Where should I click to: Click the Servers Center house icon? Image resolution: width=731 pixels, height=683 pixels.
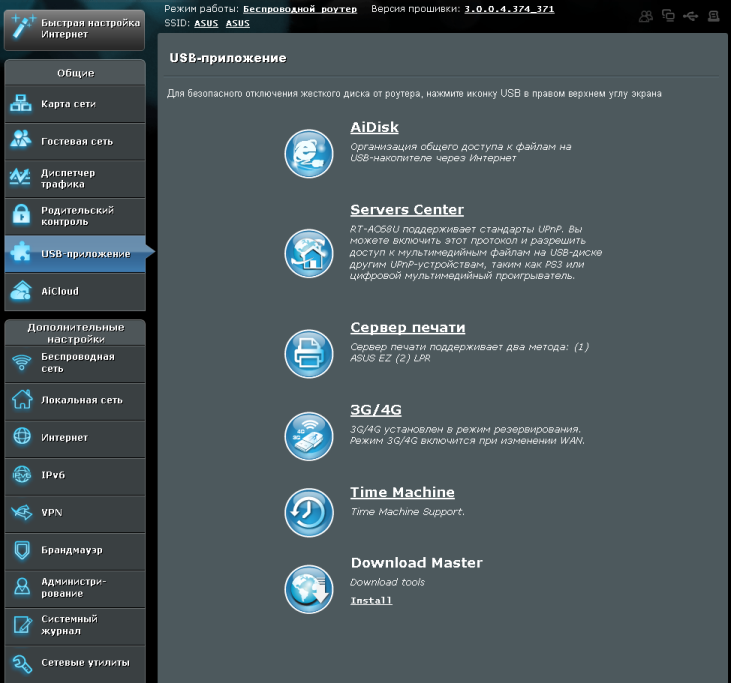pyautogui.click(x=309, y=254)
